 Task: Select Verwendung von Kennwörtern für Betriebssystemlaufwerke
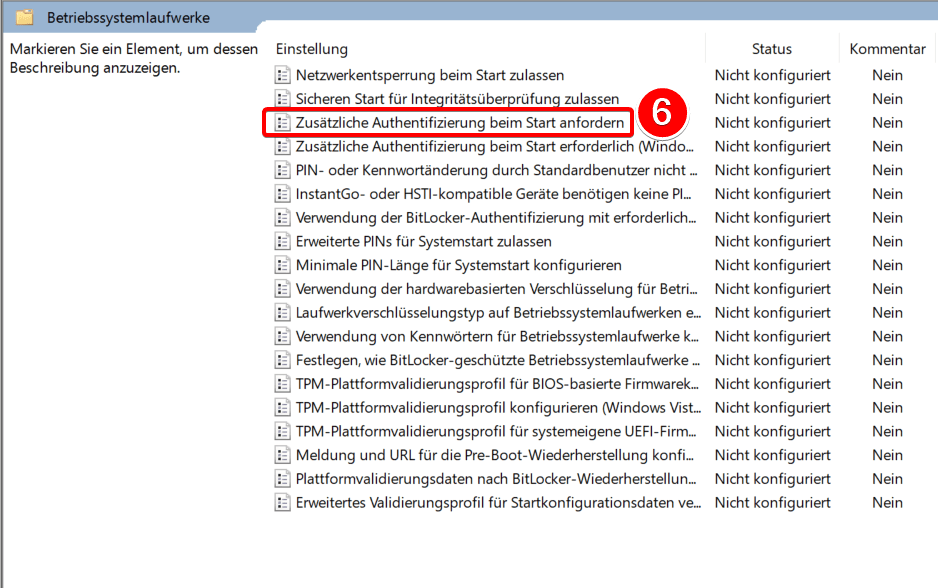click(497, 336)
